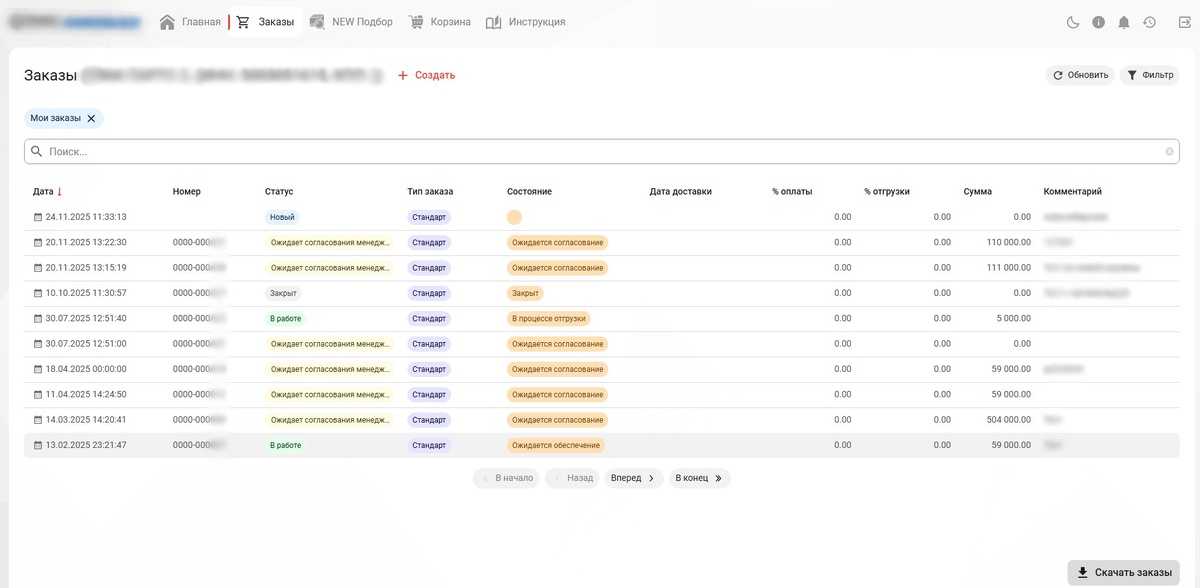The width and height of the screenshot is (1200, 588).
Task: Click the Закрыт status in the Статус column
Action: click(283, 293)
